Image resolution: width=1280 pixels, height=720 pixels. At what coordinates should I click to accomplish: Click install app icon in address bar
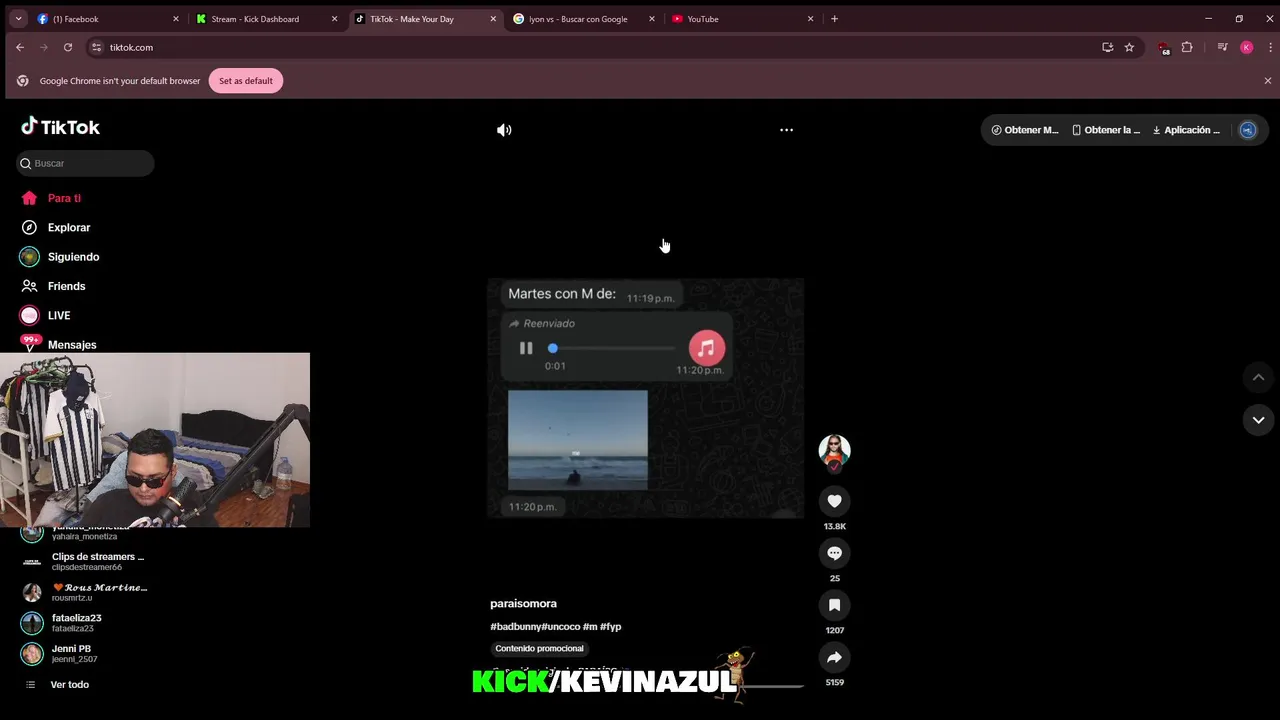[1107, 47]
